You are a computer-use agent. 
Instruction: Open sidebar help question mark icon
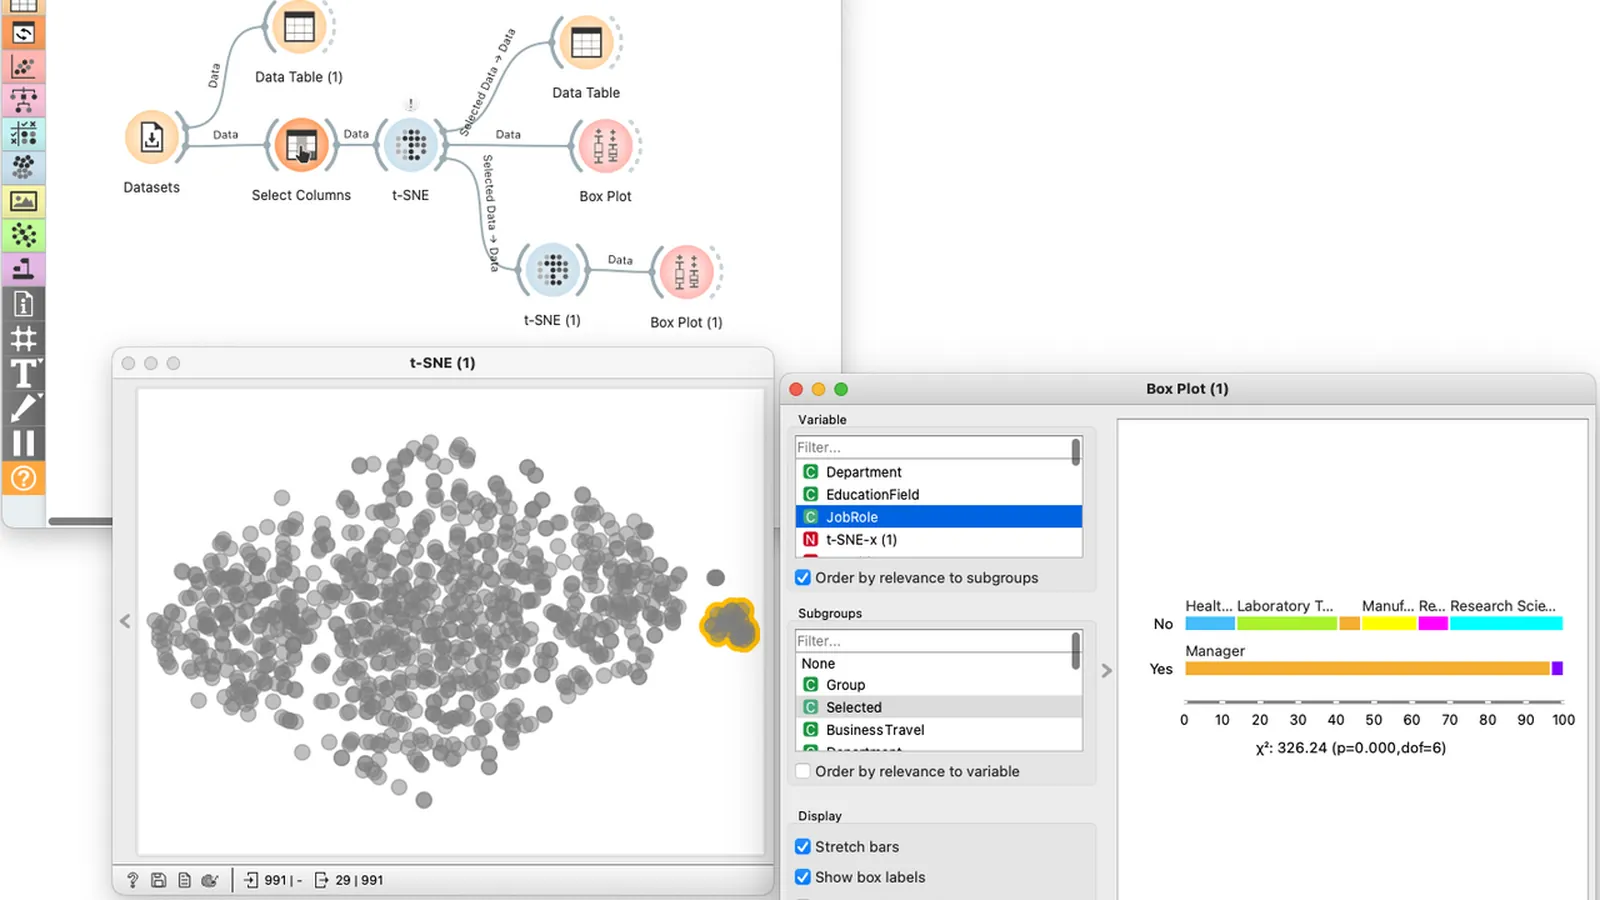click(x=24, y=478)
